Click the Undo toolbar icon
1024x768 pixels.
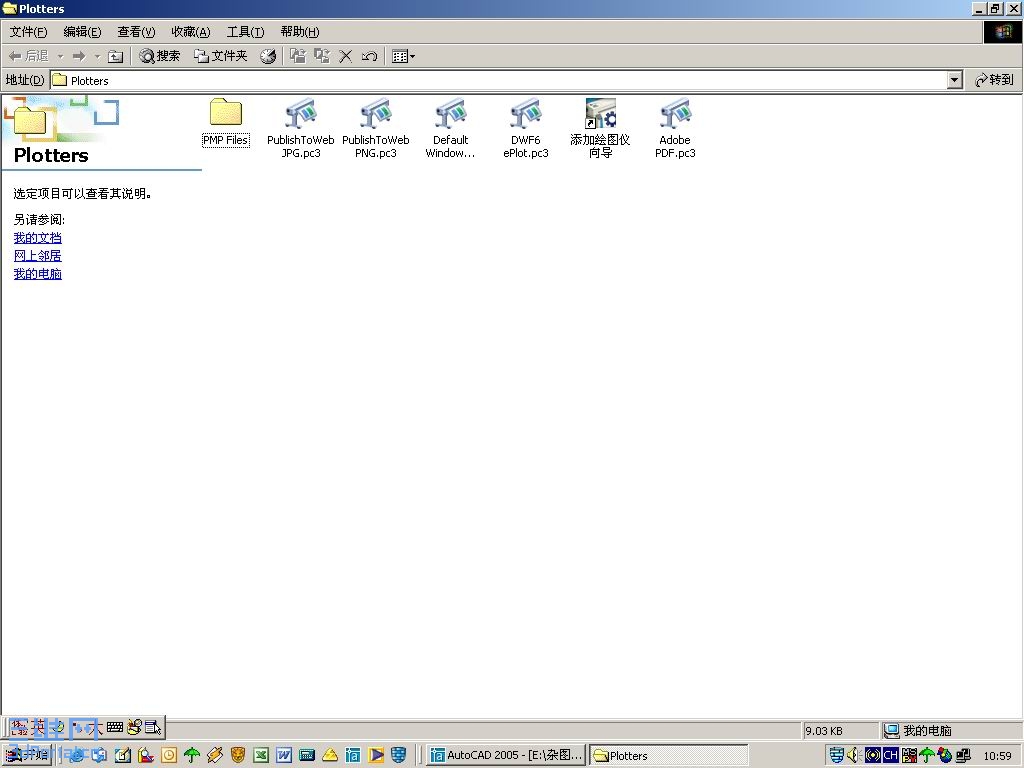tap(370, 57)
